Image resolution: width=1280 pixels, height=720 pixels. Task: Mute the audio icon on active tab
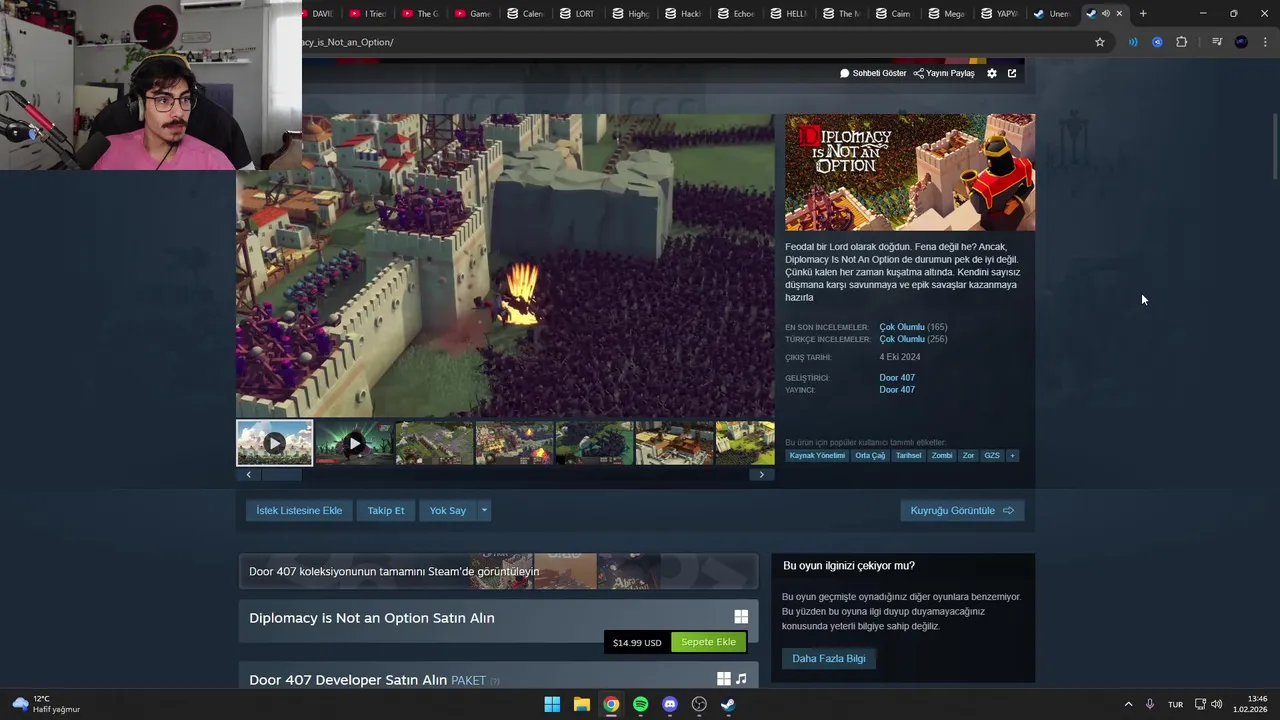(x=1105, y=14)
